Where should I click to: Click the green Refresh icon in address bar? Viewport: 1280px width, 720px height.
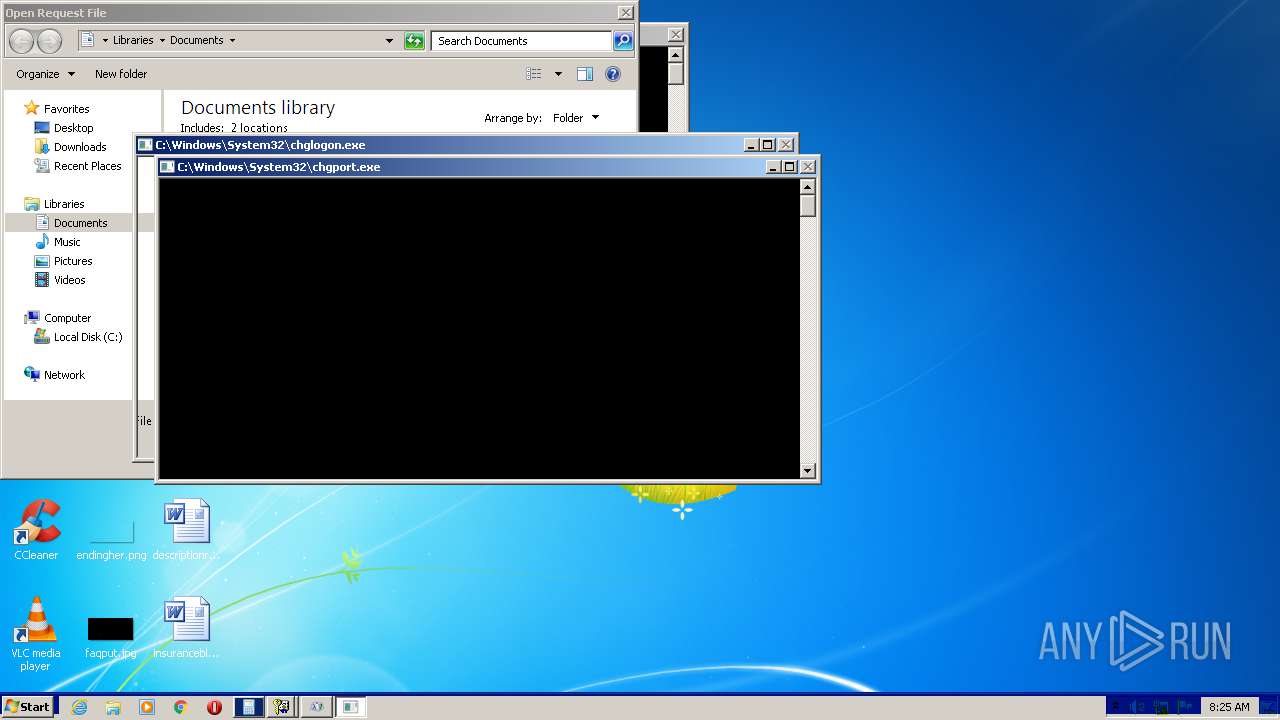click(414, 41)
